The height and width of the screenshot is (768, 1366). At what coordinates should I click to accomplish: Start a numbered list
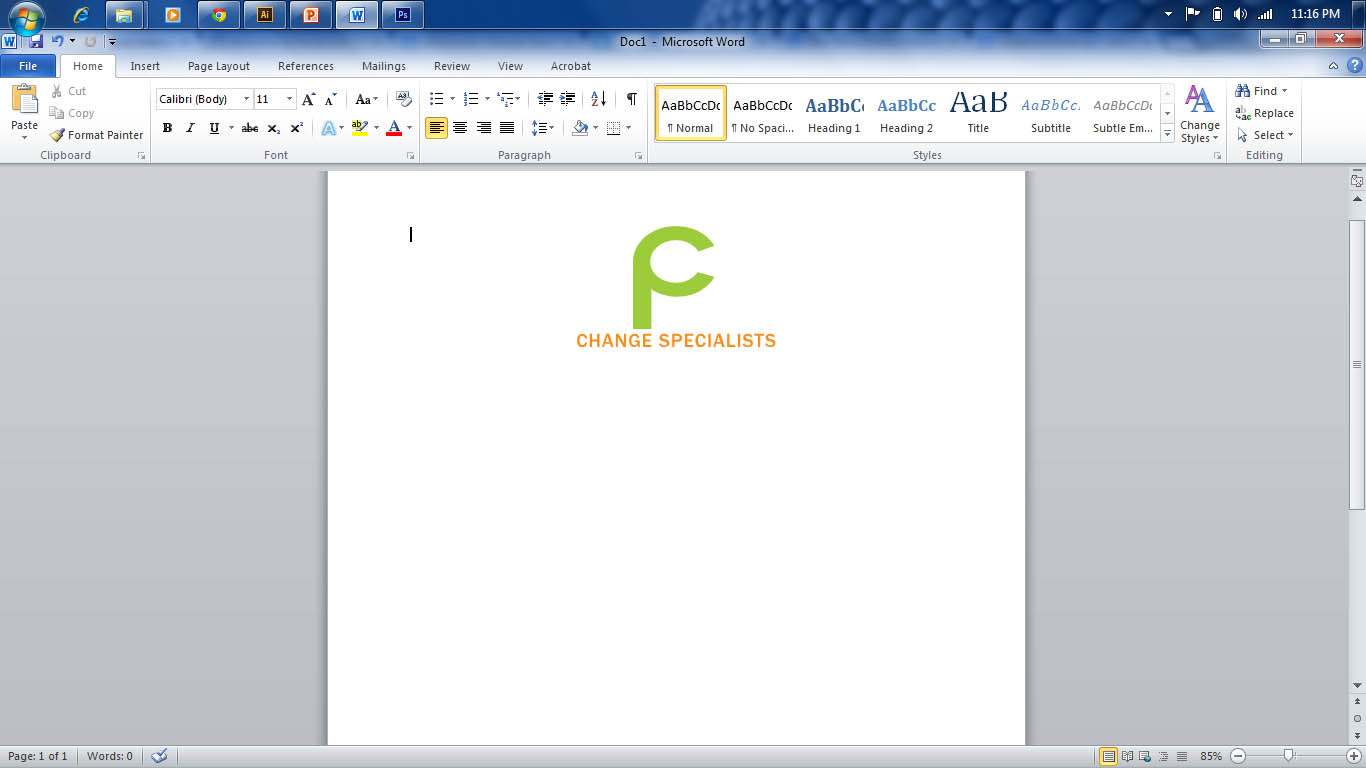[471, 99]
